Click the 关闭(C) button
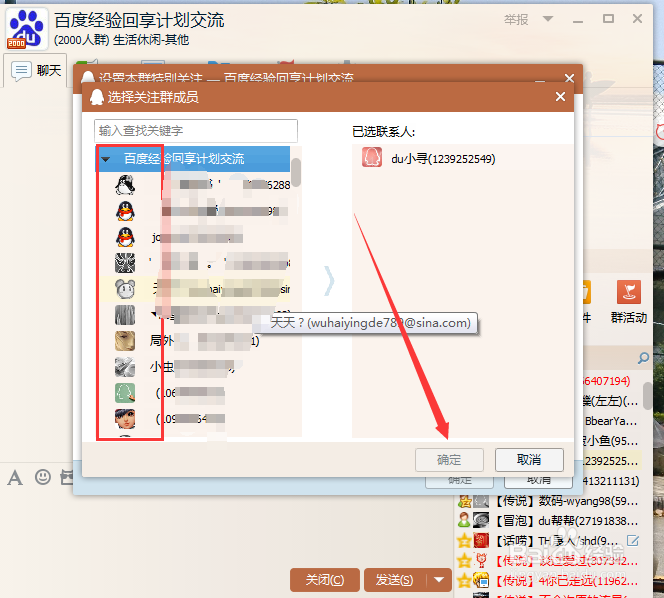664x598 pixels. (x=325, y=580)
